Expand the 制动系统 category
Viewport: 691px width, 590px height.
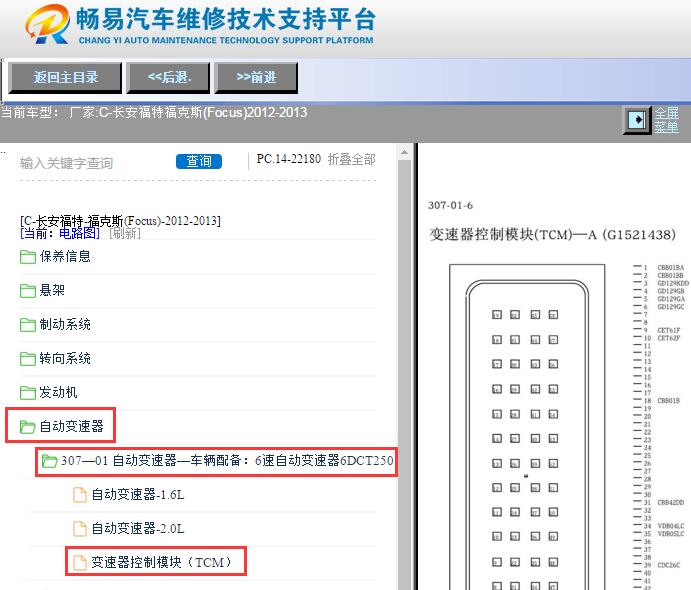(x=65, y=324)
